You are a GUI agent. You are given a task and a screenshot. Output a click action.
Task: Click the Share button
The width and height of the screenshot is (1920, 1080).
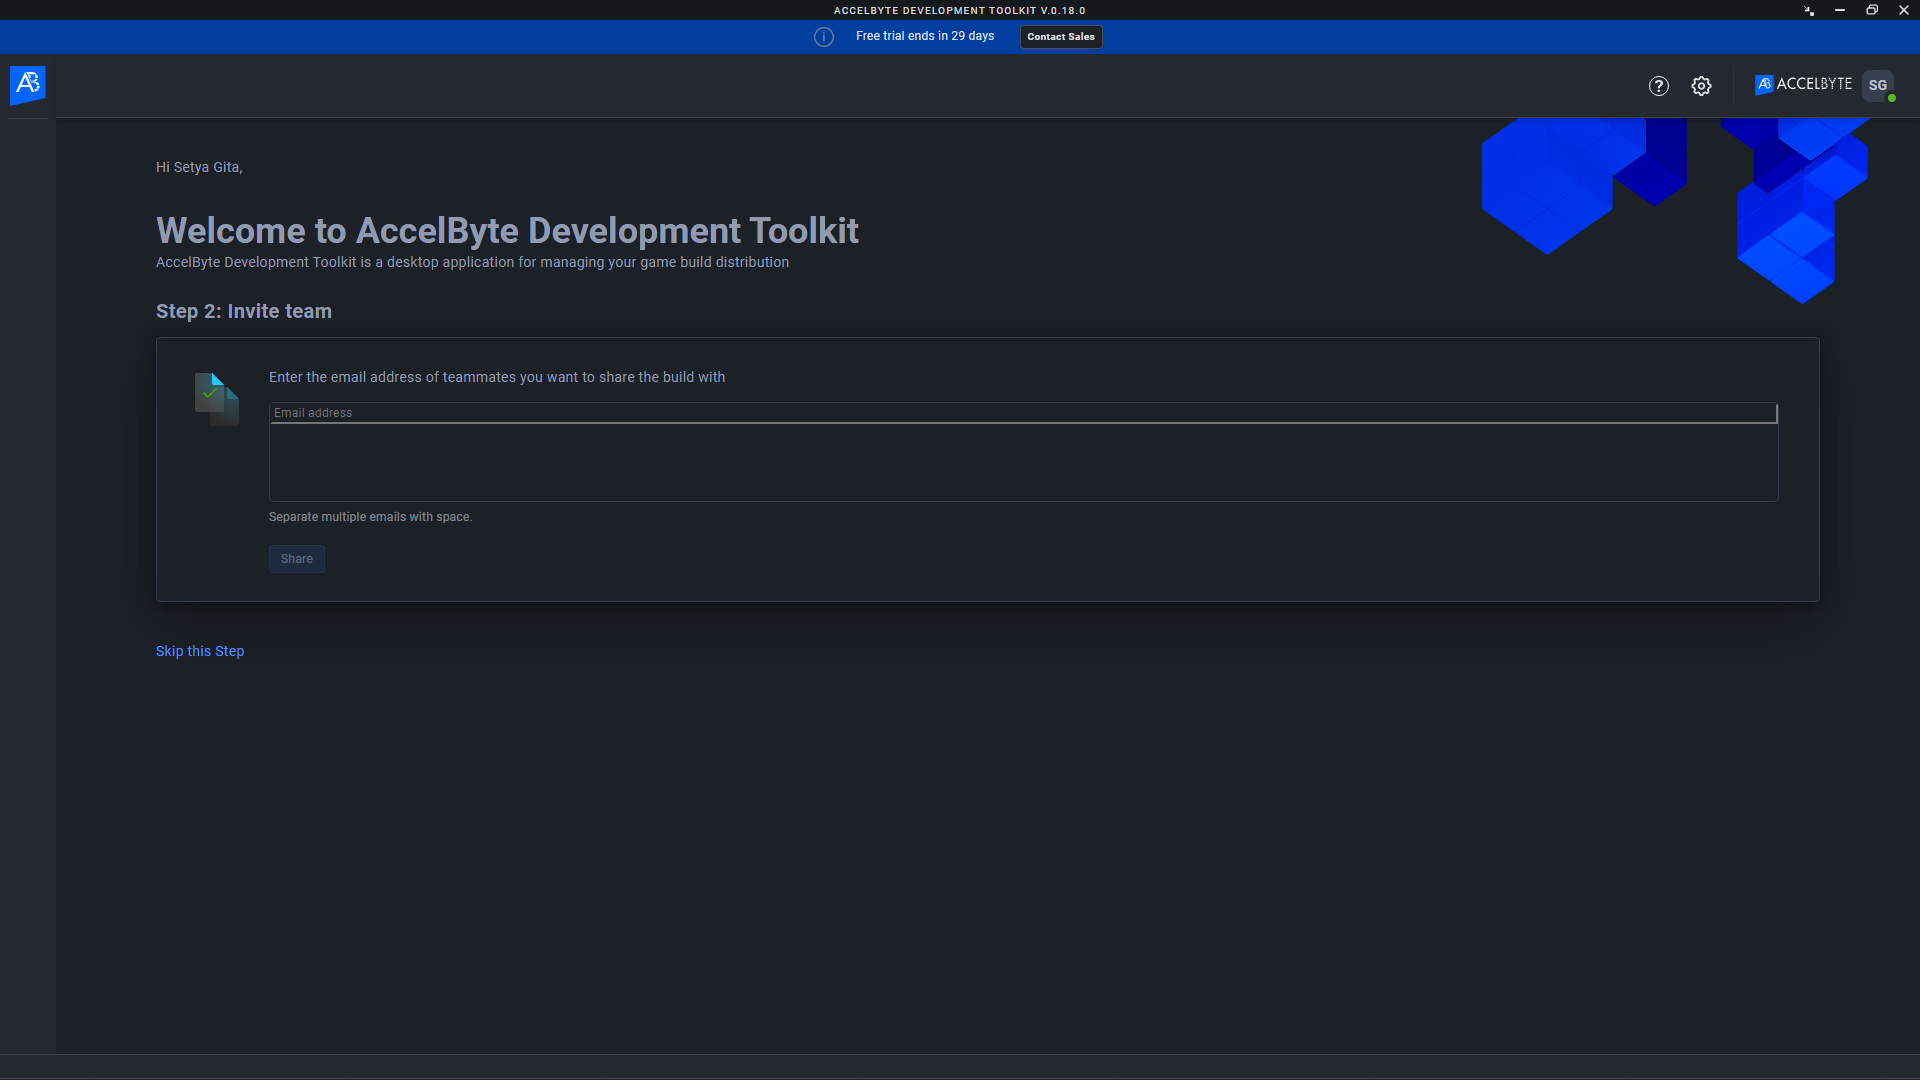pyautogui.click(x=297, y=559)
